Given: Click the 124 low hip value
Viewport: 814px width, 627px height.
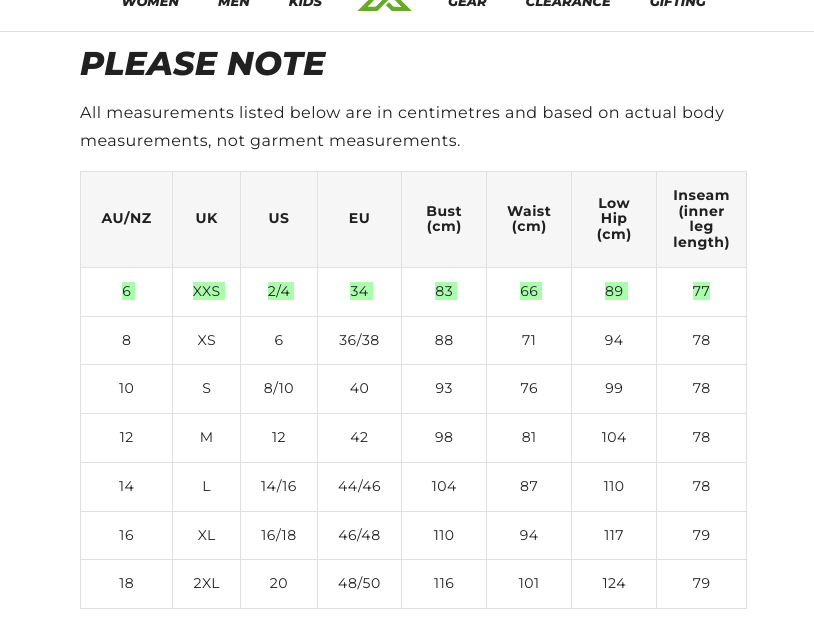Looking at the screenshot, I should 614,583.
